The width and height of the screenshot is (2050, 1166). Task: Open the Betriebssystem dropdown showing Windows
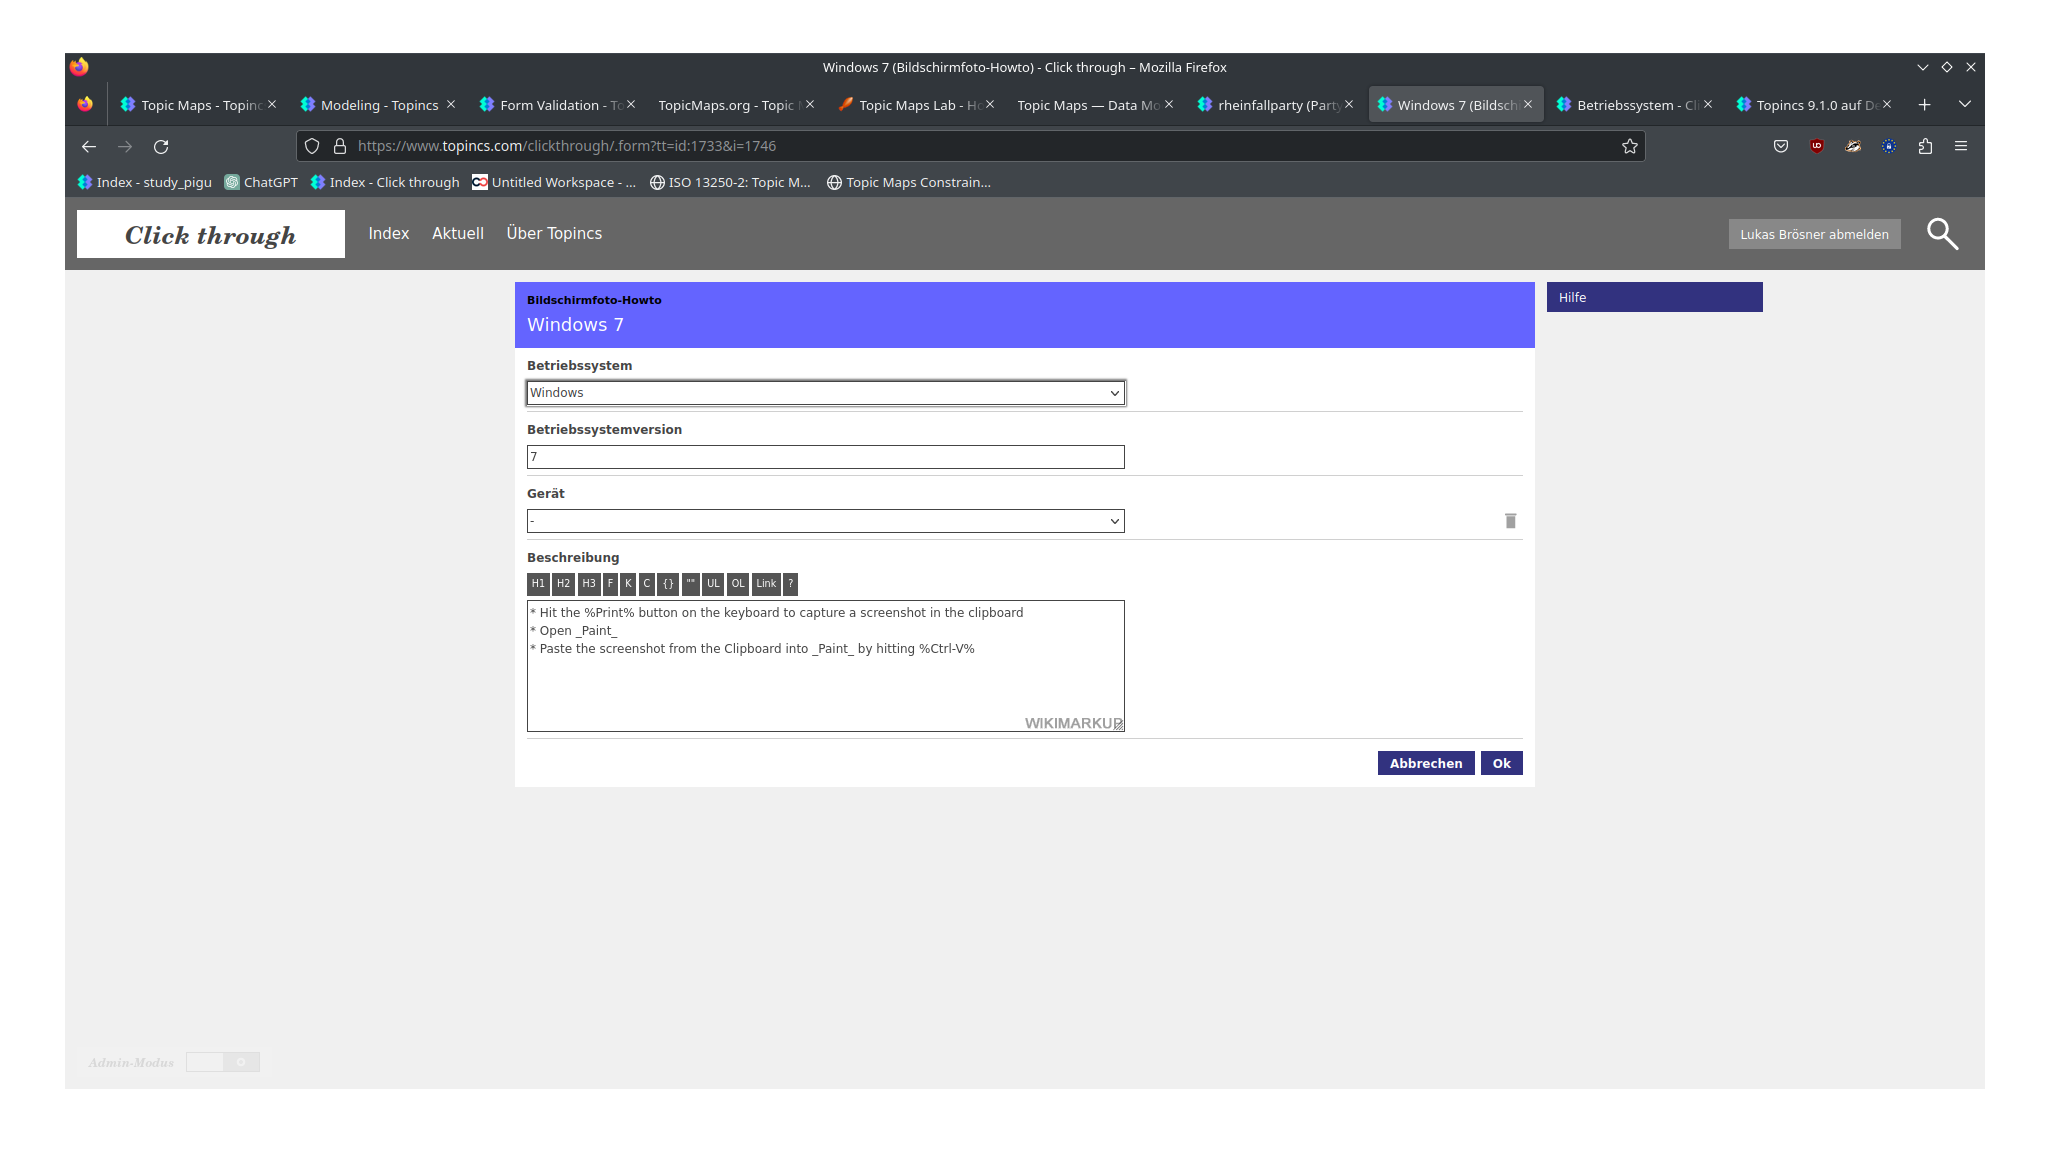click(x=825, y=393)
